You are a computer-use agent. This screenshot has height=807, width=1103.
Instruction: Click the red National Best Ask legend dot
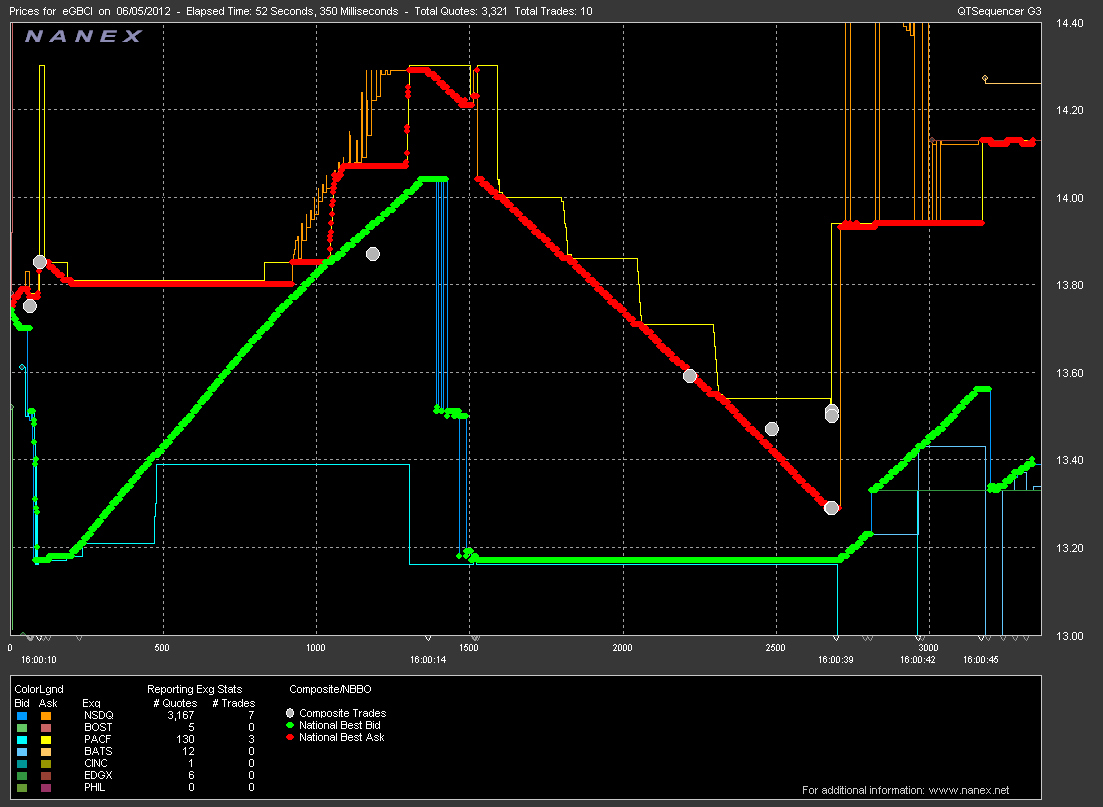(290, 737)
